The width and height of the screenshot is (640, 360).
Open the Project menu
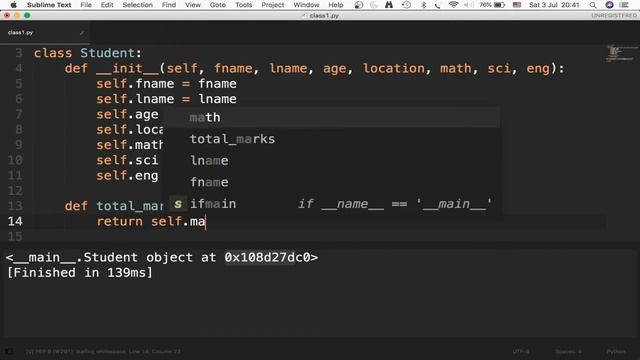pyautogui.click(x=273, y=5)
